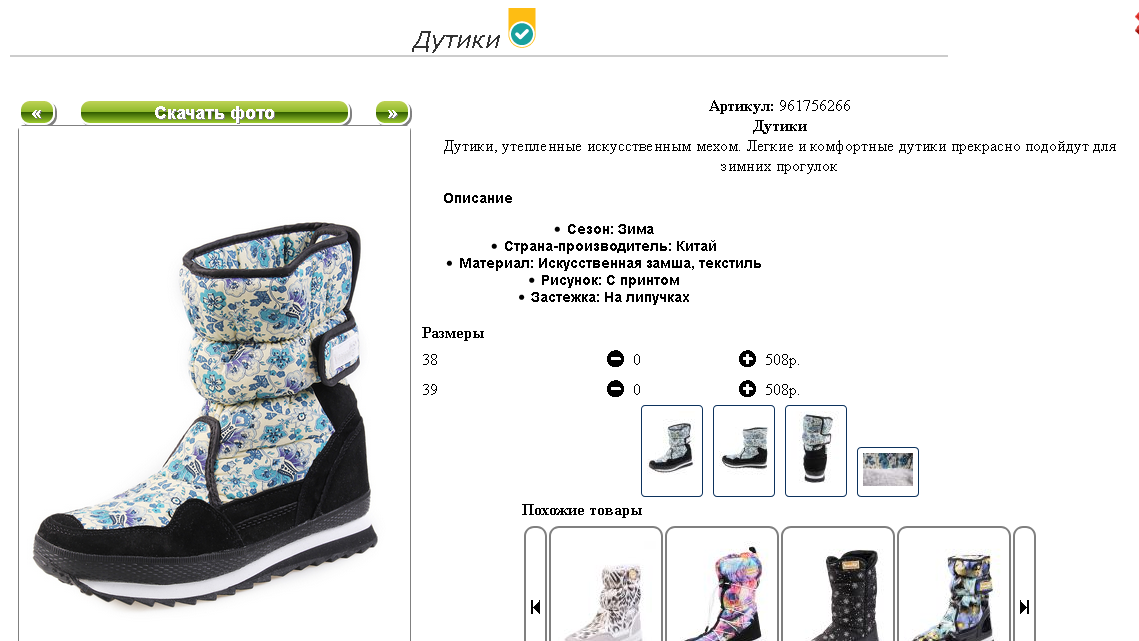Viewport: 1139px width, 641px height.
Task: Click the next photo arrow button
Action: pos(393,113)
